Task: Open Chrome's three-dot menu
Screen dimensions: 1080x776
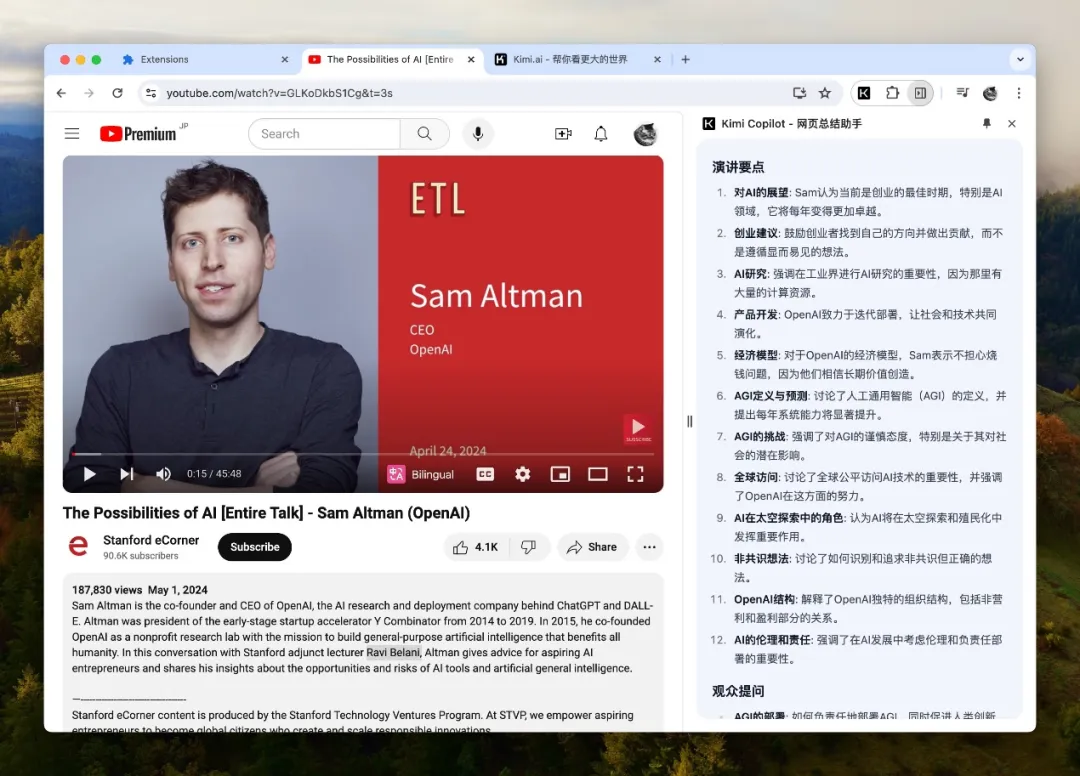Action: pyautogui.click(x=1018, y=93)
